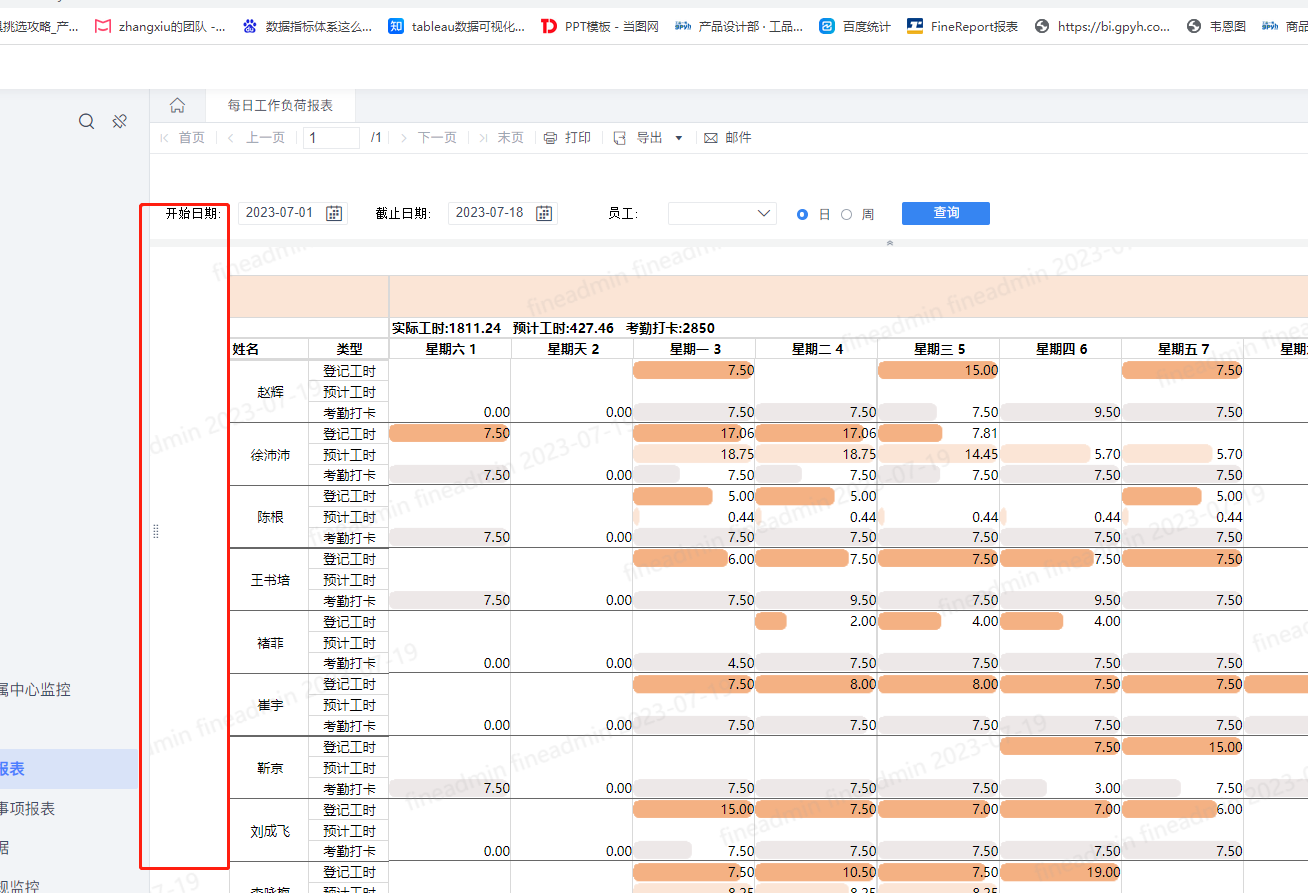Click 徐沛沛's 14.45 预计工时 value
The width and height of the screenshot is (1308, 893).
[x=980, y=454]
